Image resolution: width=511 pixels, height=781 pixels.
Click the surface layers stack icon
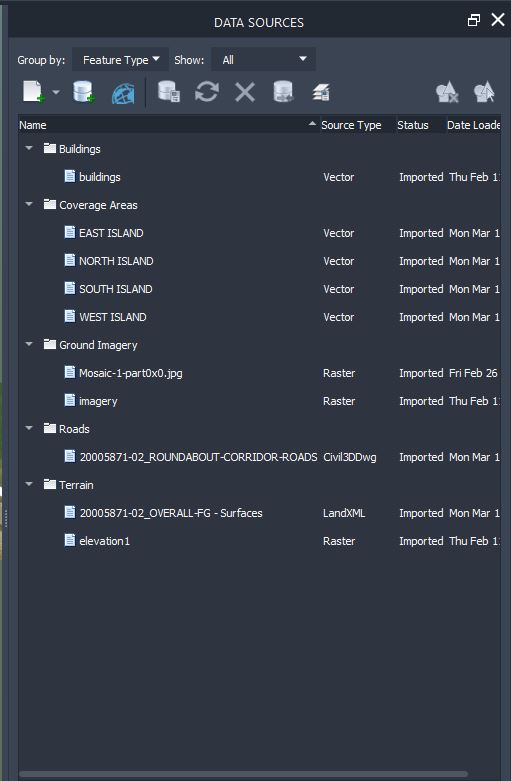[321, 93]
